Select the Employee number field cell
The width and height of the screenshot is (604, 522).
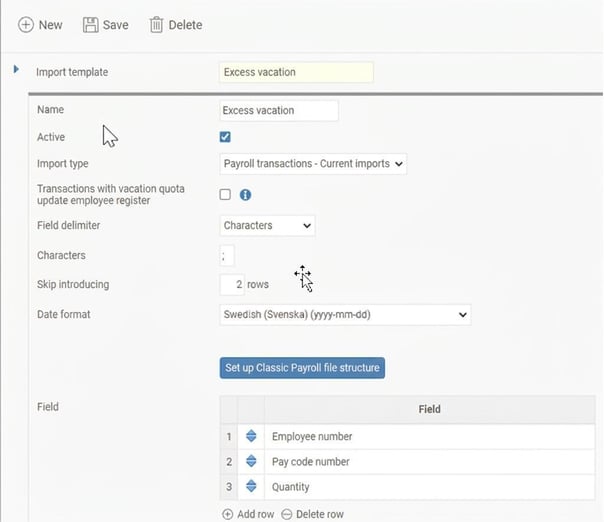click(x=430, y=436)
